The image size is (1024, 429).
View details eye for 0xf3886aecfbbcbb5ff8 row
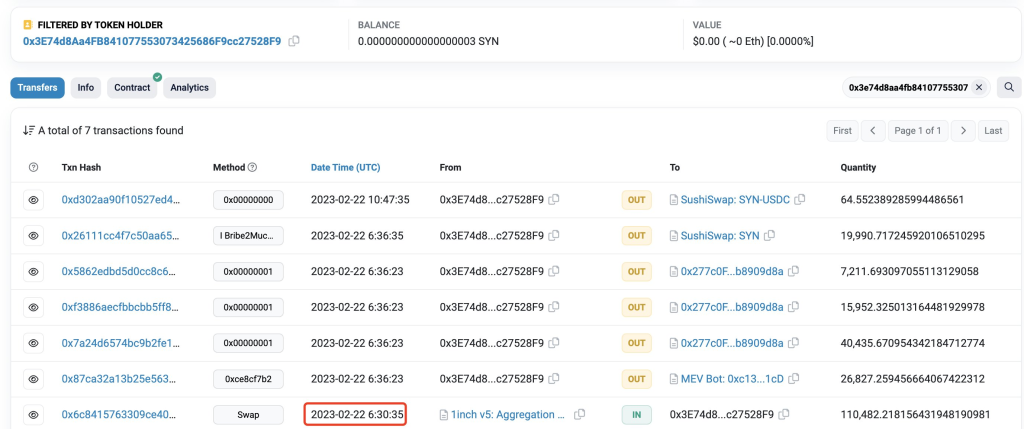pos(33,307)
